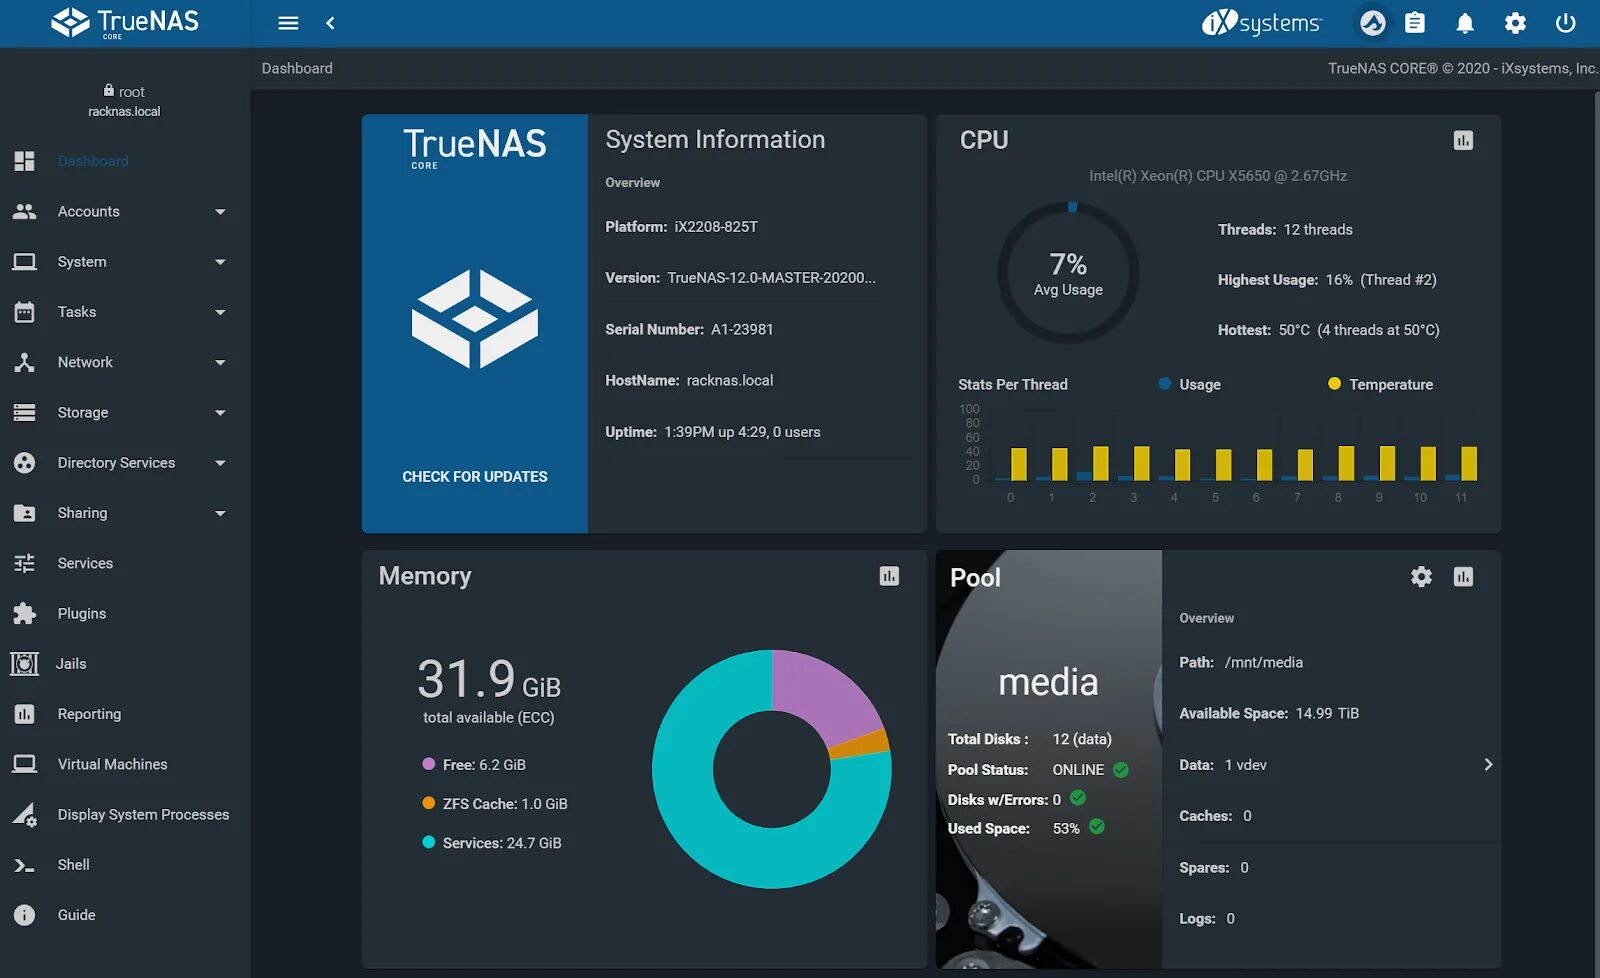Open Reporting menu item
Screen dimensions: 1600x978
[x=89, y=714]
